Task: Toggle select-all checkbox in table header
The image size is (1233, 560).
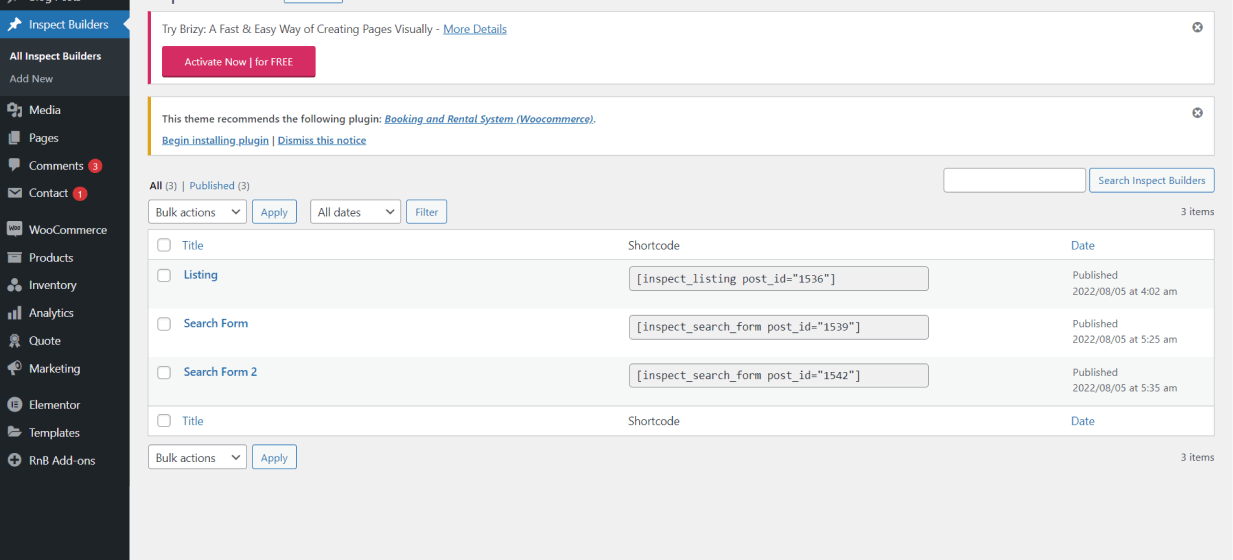Action: coord(164,246)
